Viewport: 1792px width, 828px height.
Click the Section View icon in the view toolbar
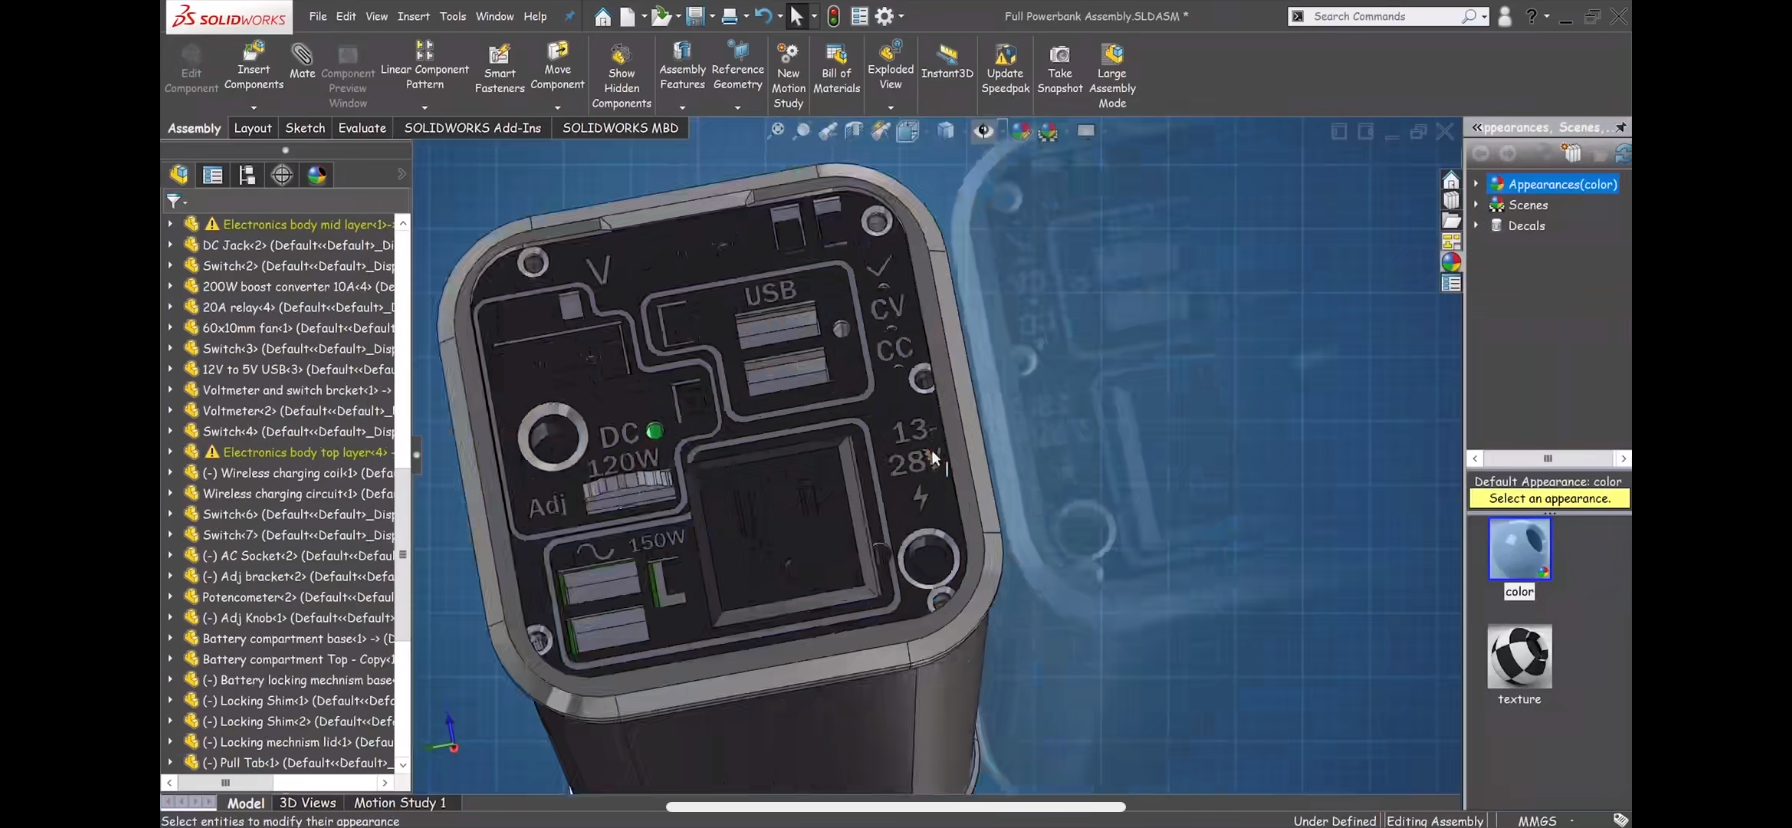click(x=854, y=130)
